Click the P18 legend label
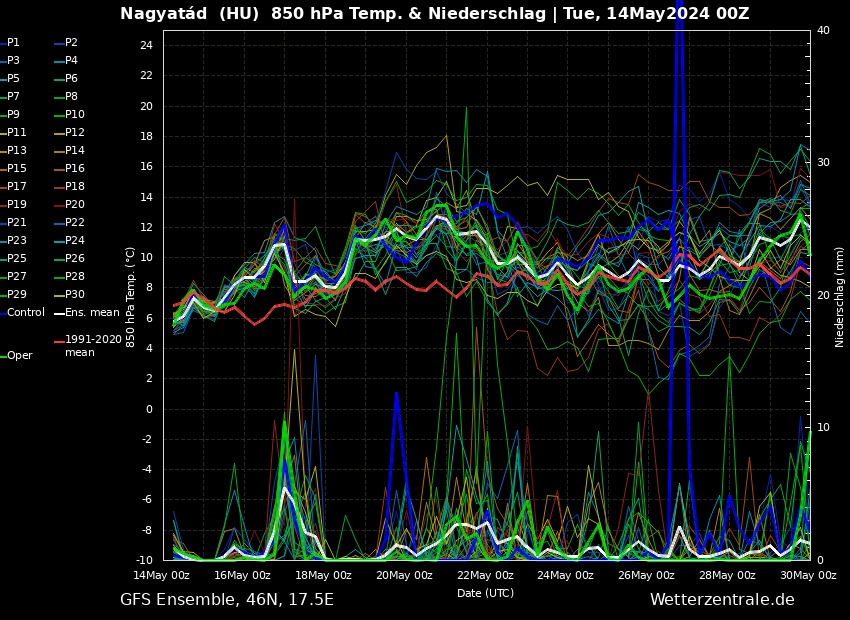The image size is (850, 620). click(75, 186)
